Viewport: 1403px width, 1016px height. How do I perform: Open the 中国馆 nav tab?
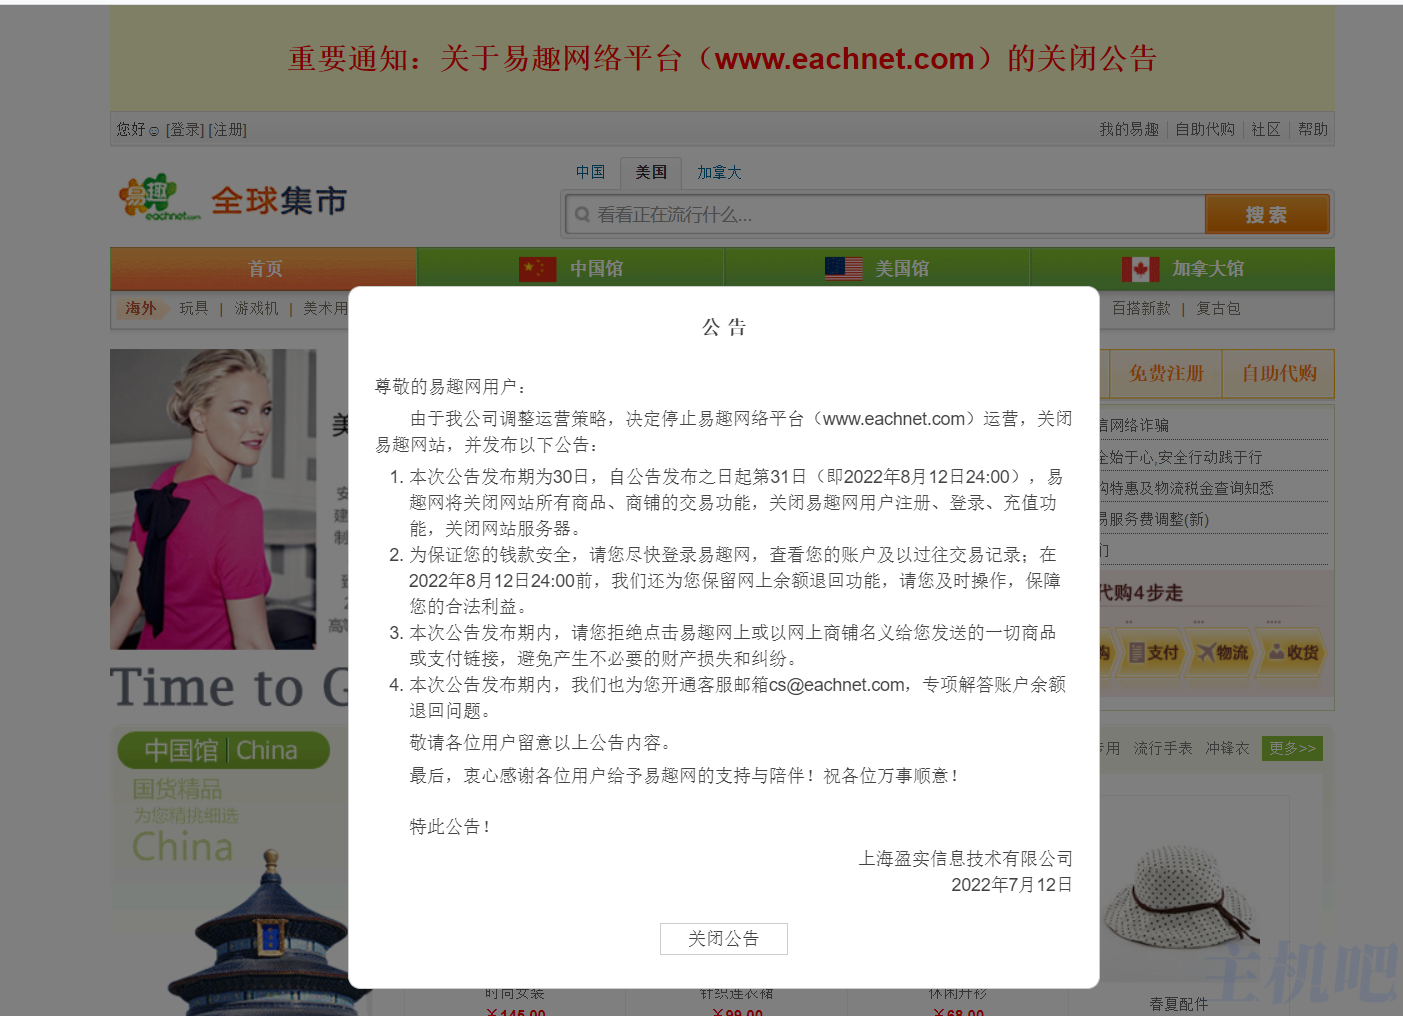point(570,268)
